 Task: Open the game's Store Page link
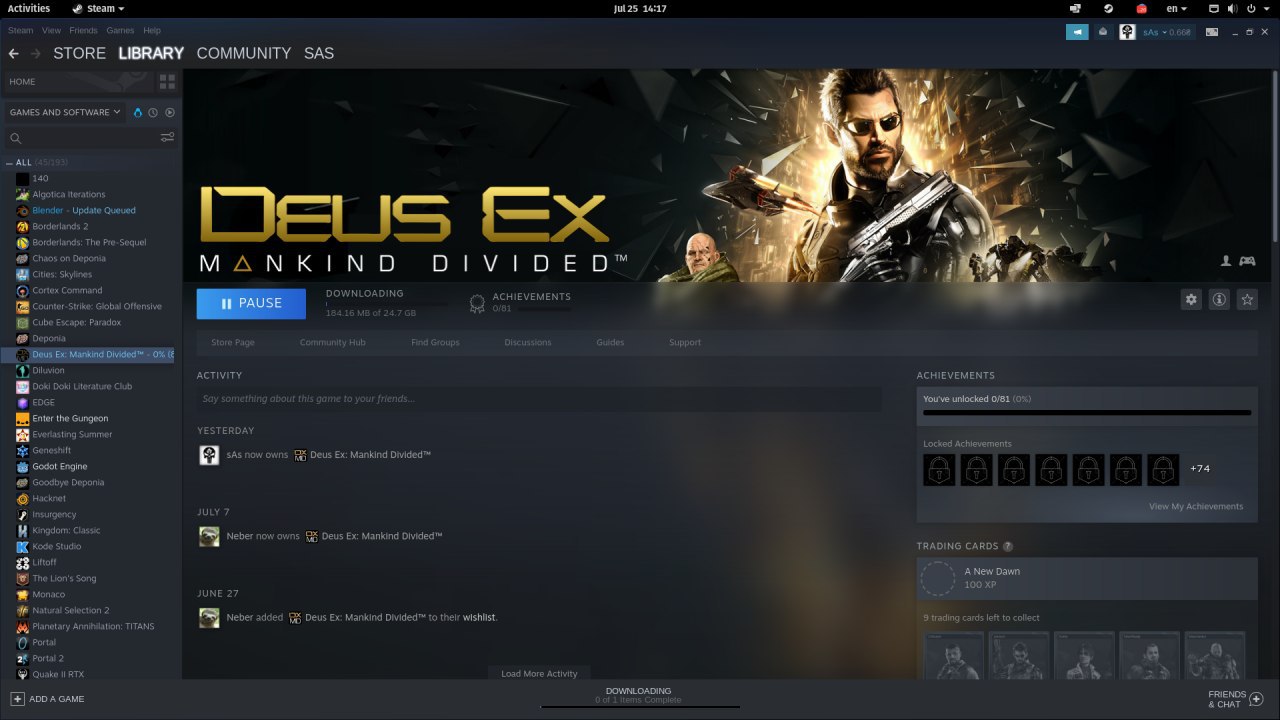[x=233, y=342]
